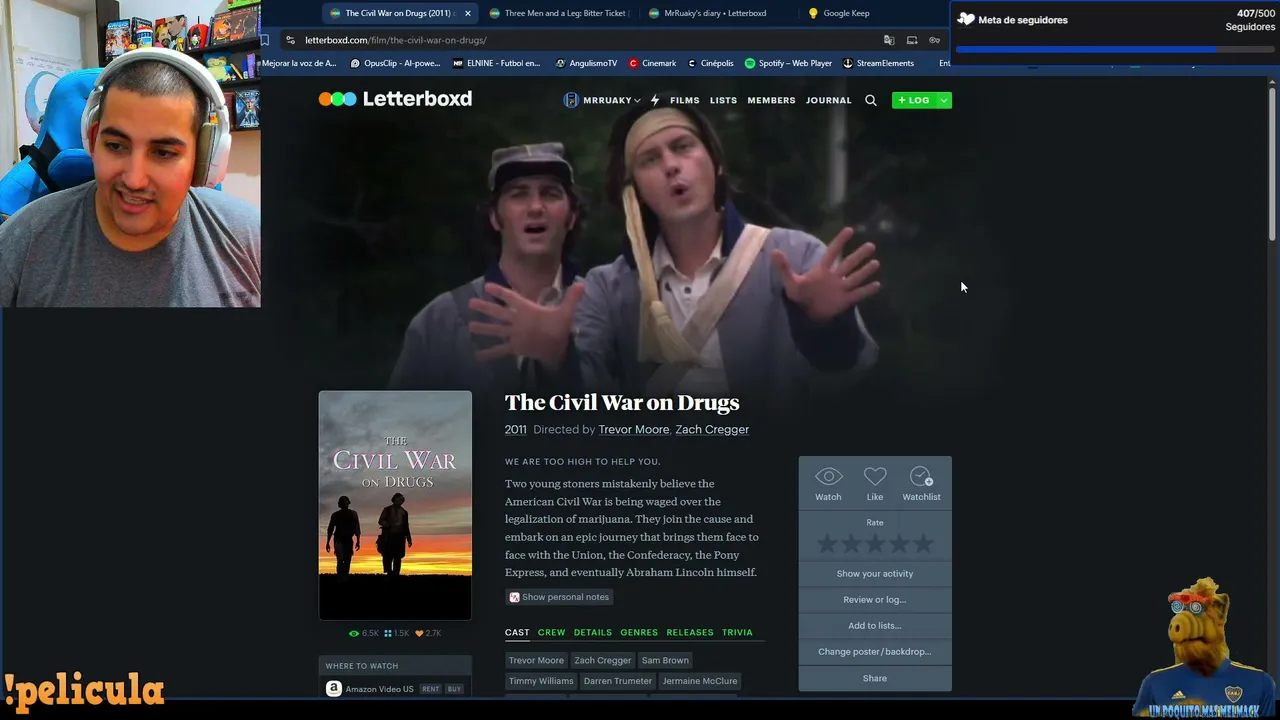Screen dimensions: 1280x720
Task: Switch to the Genres tab
Action: point(639,632)
